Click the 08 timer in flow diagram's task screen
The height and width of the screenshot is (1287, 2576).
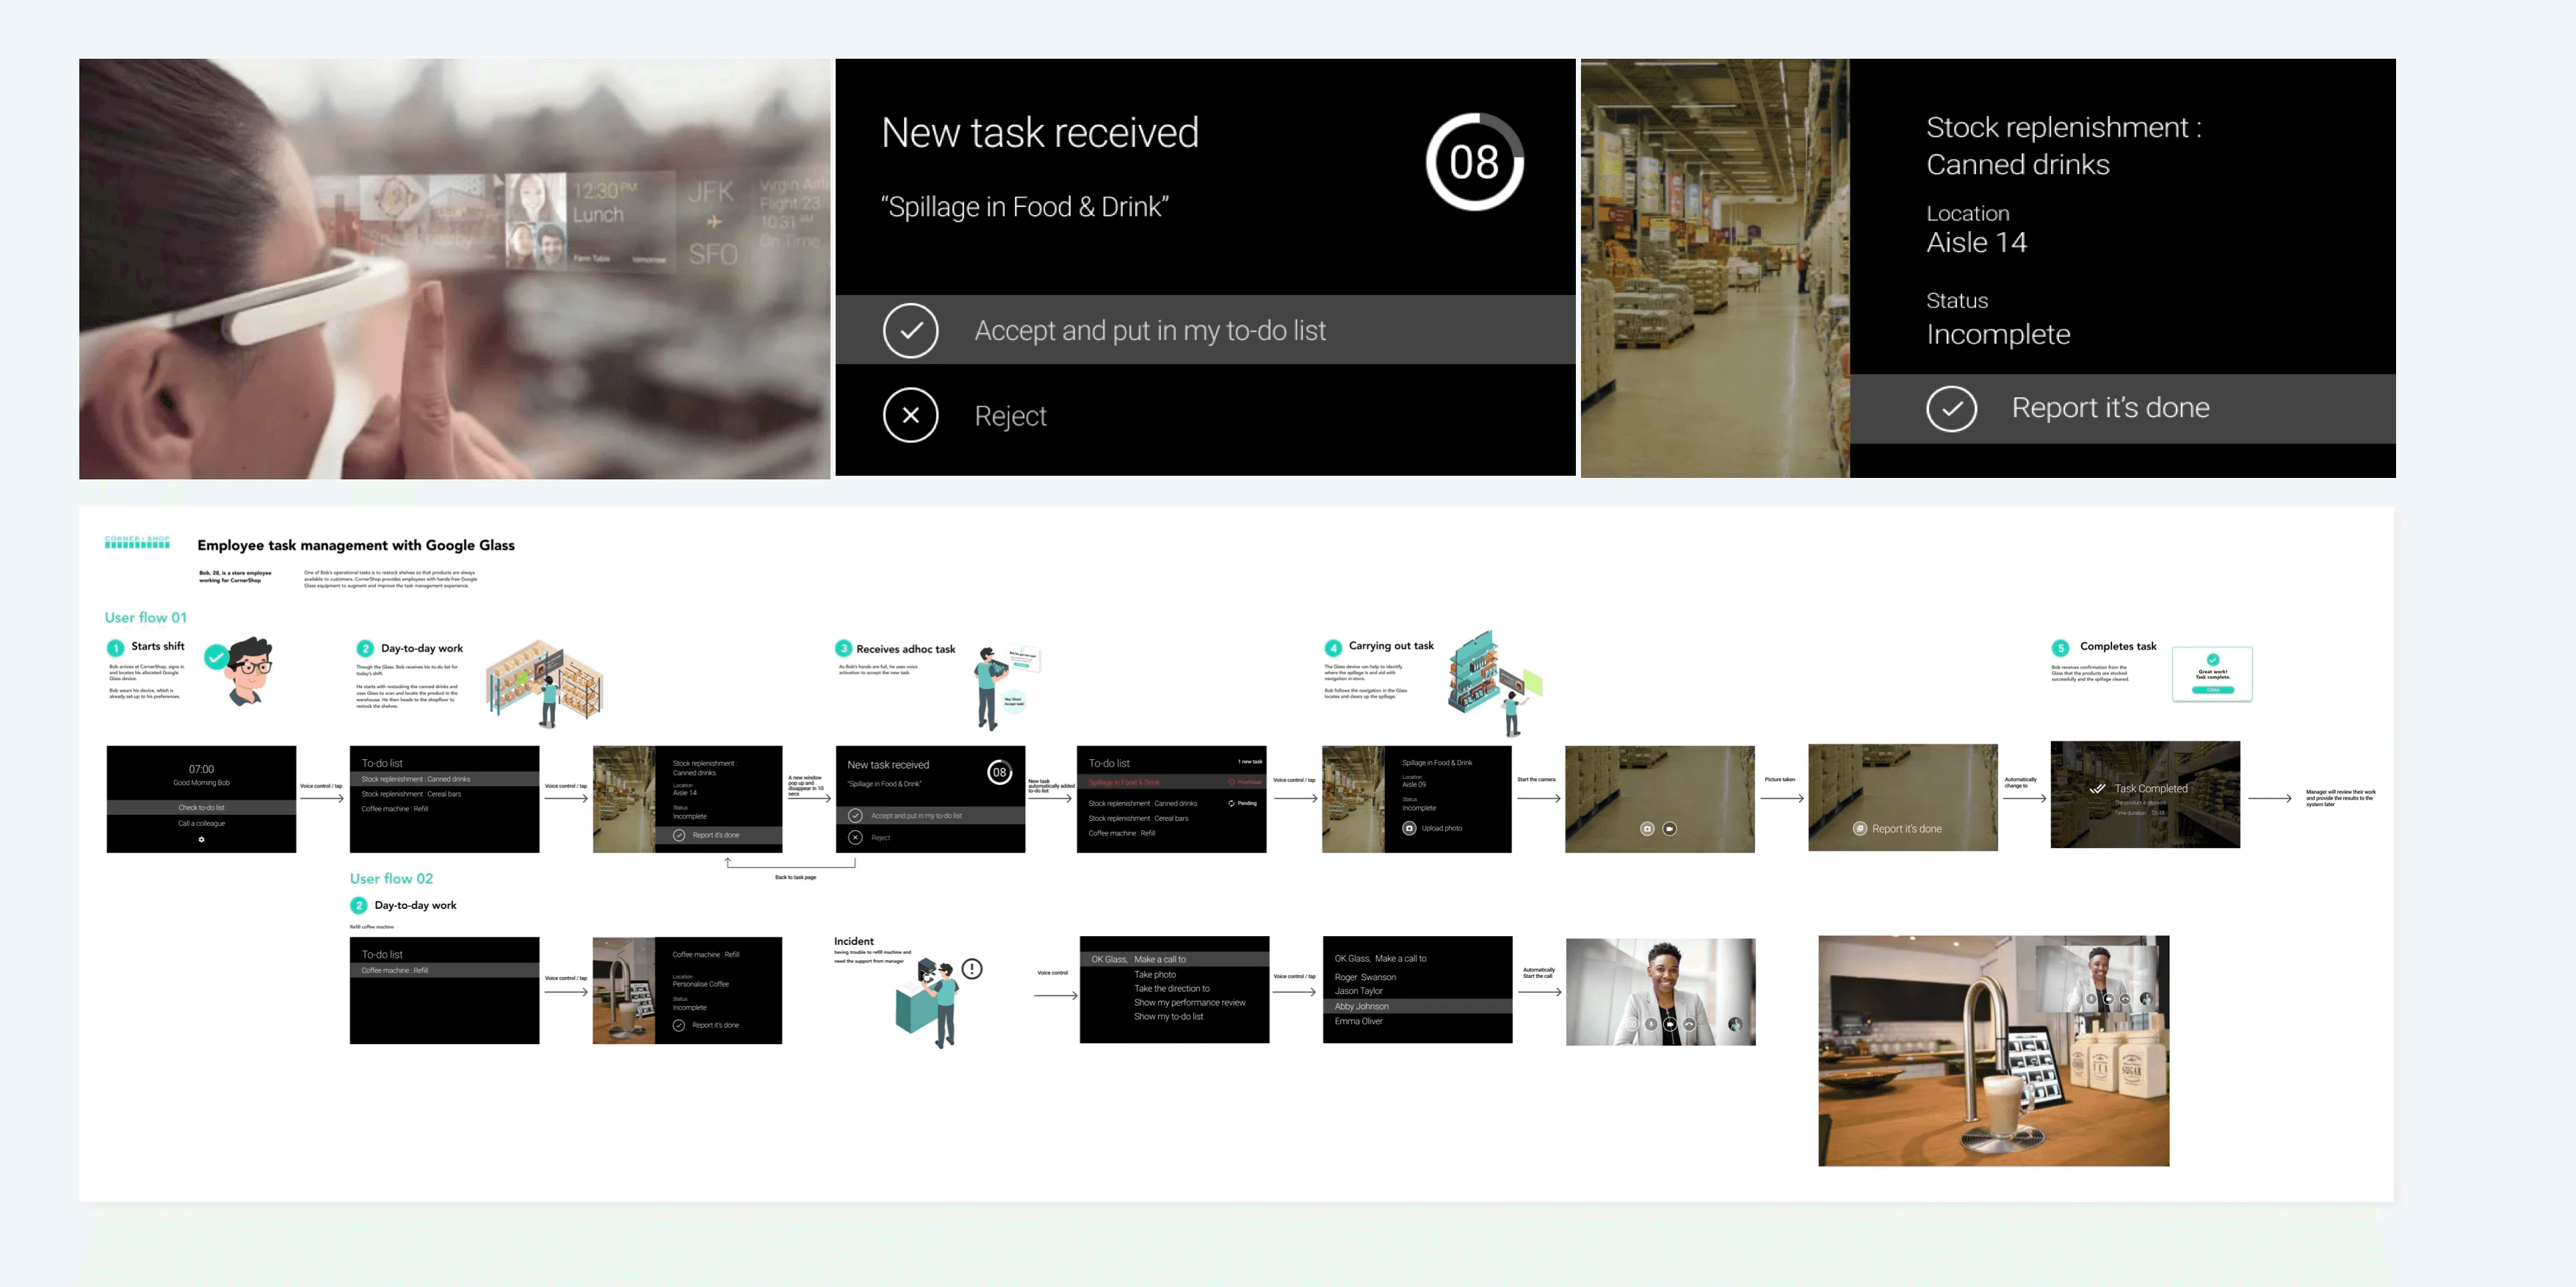pos(999,772)
